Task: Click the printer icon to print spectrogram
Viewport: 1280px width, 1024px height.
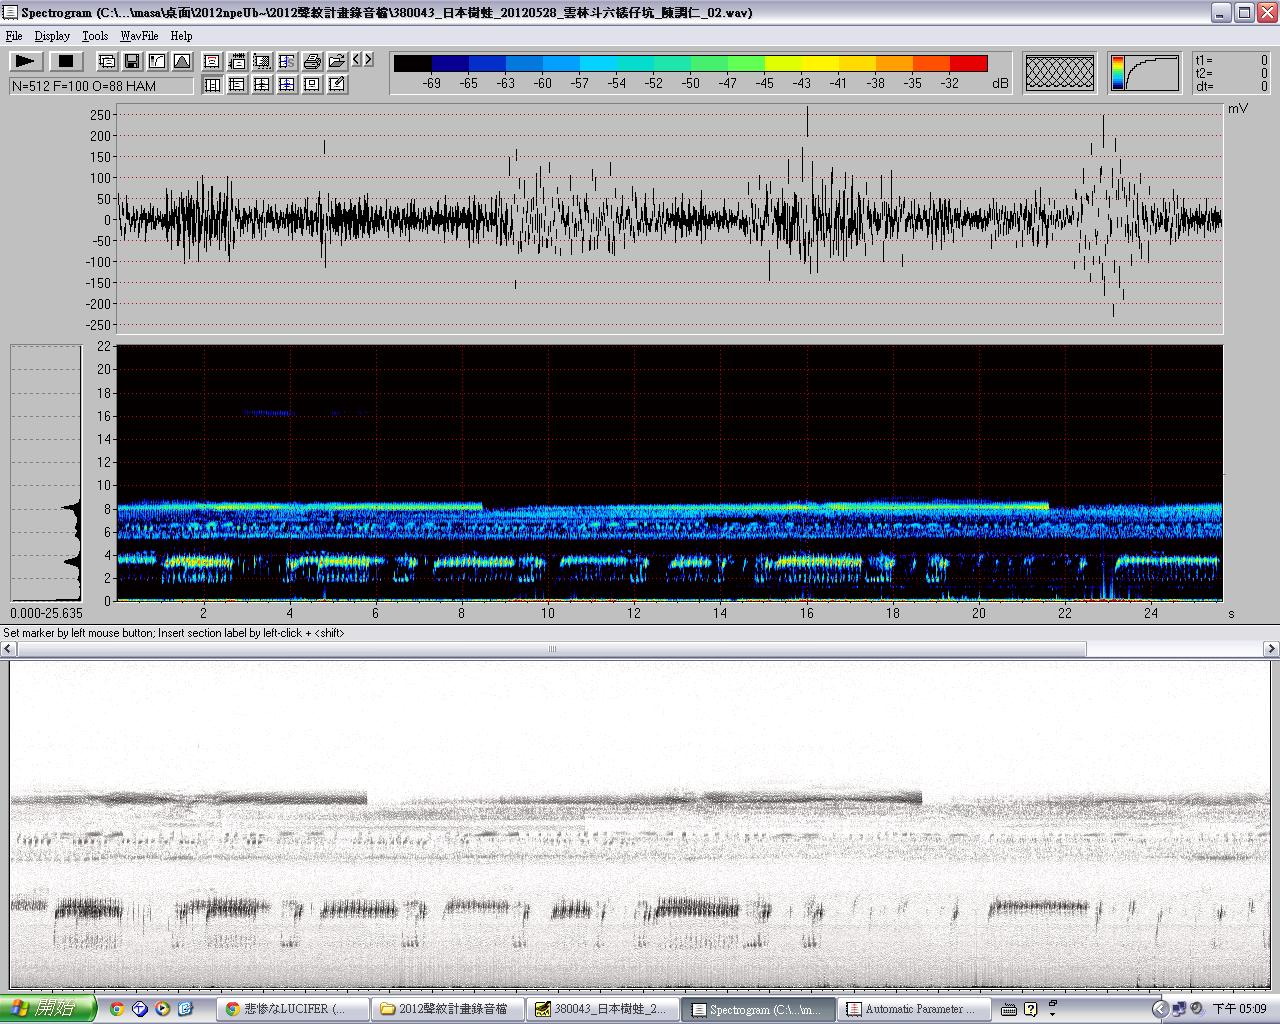Action: pyautogui.click(x=312, y=61)
